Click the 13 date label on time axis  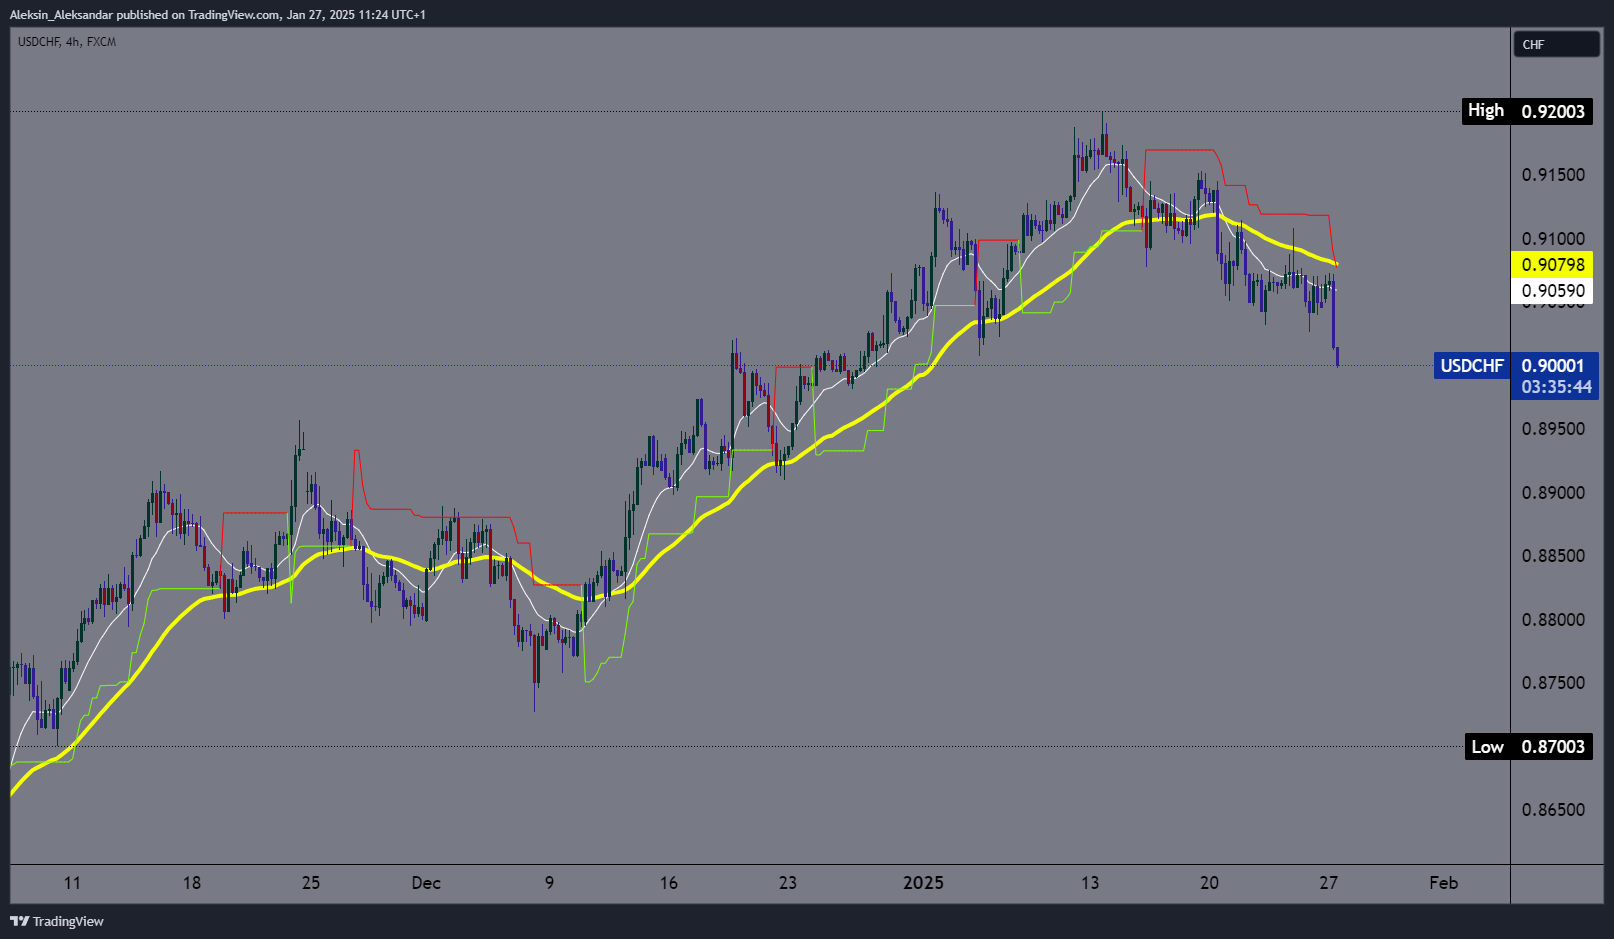coord(1090,883)
